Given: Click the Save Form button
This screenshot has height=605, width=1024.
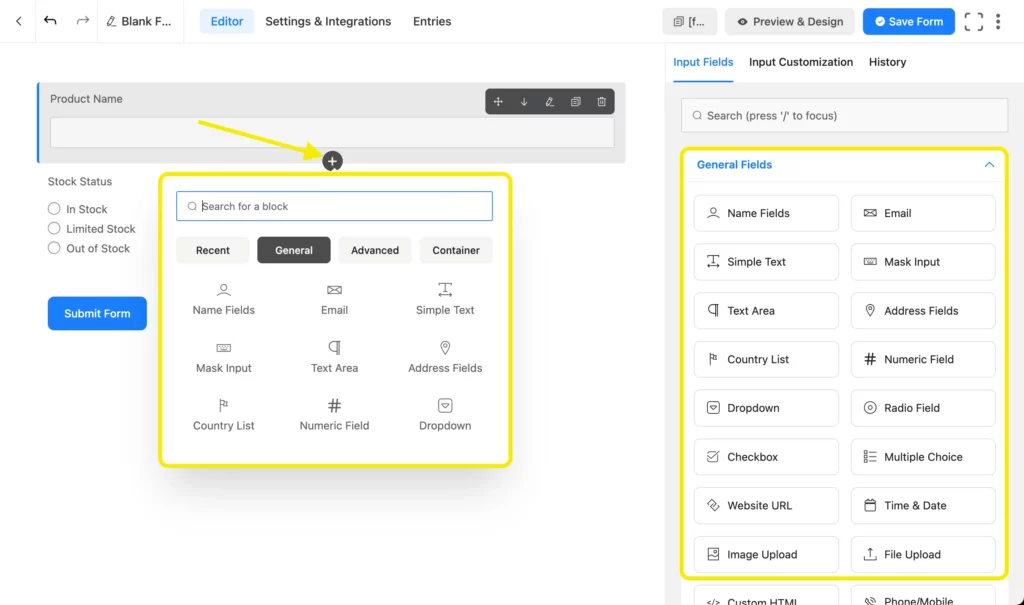Looking at the screenshot, I should pyautogui.click(x=908, y=22).
